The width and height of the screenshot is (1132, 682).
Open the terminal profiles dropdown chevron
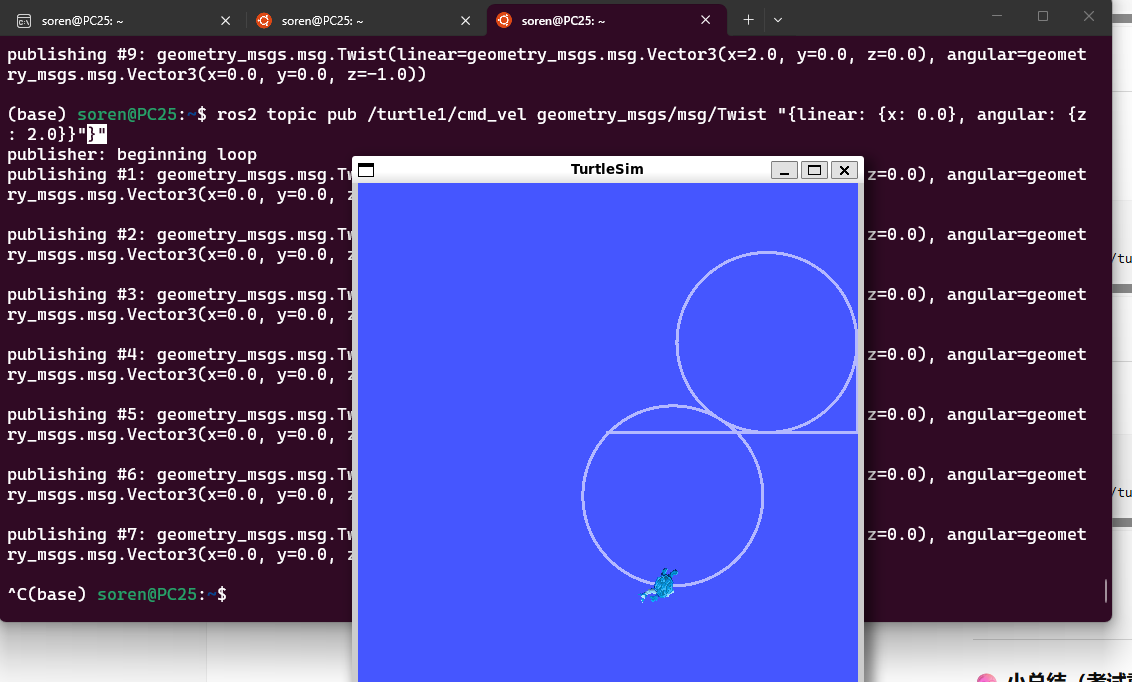point(778,20)
